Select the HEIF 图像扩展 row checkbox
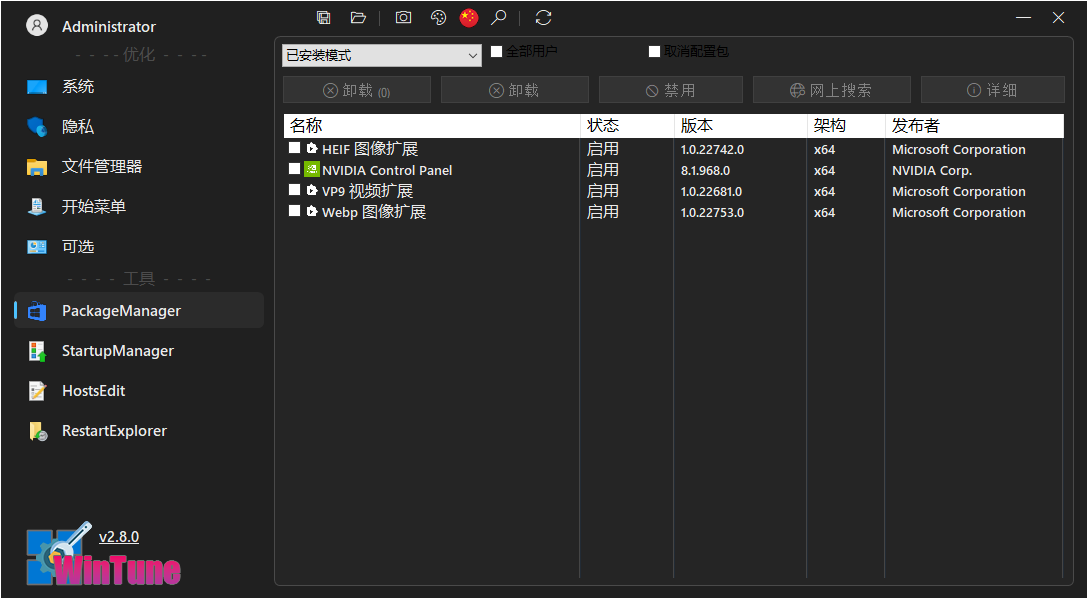Screen dimensions: 1088x599 pos(294,148)
